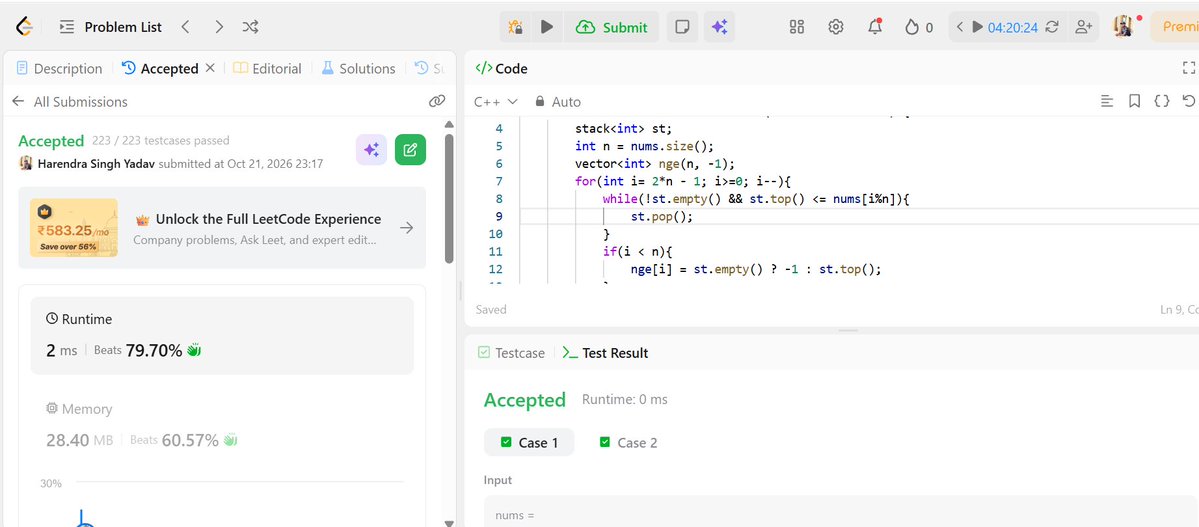Click the premium banner arrow
Image resolution: width=1199 pixels, height=527 pixels.
pos(407,228)
